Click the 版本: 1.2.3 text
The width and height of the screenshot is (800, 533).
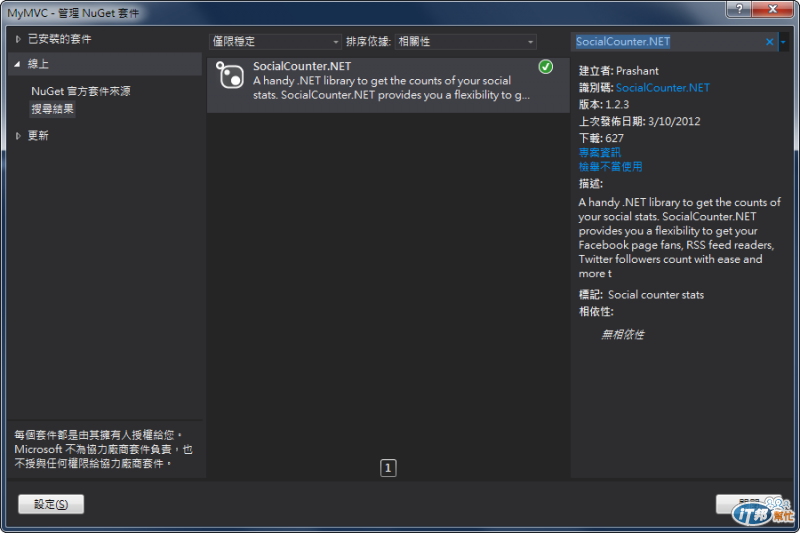tap(604, 105)
